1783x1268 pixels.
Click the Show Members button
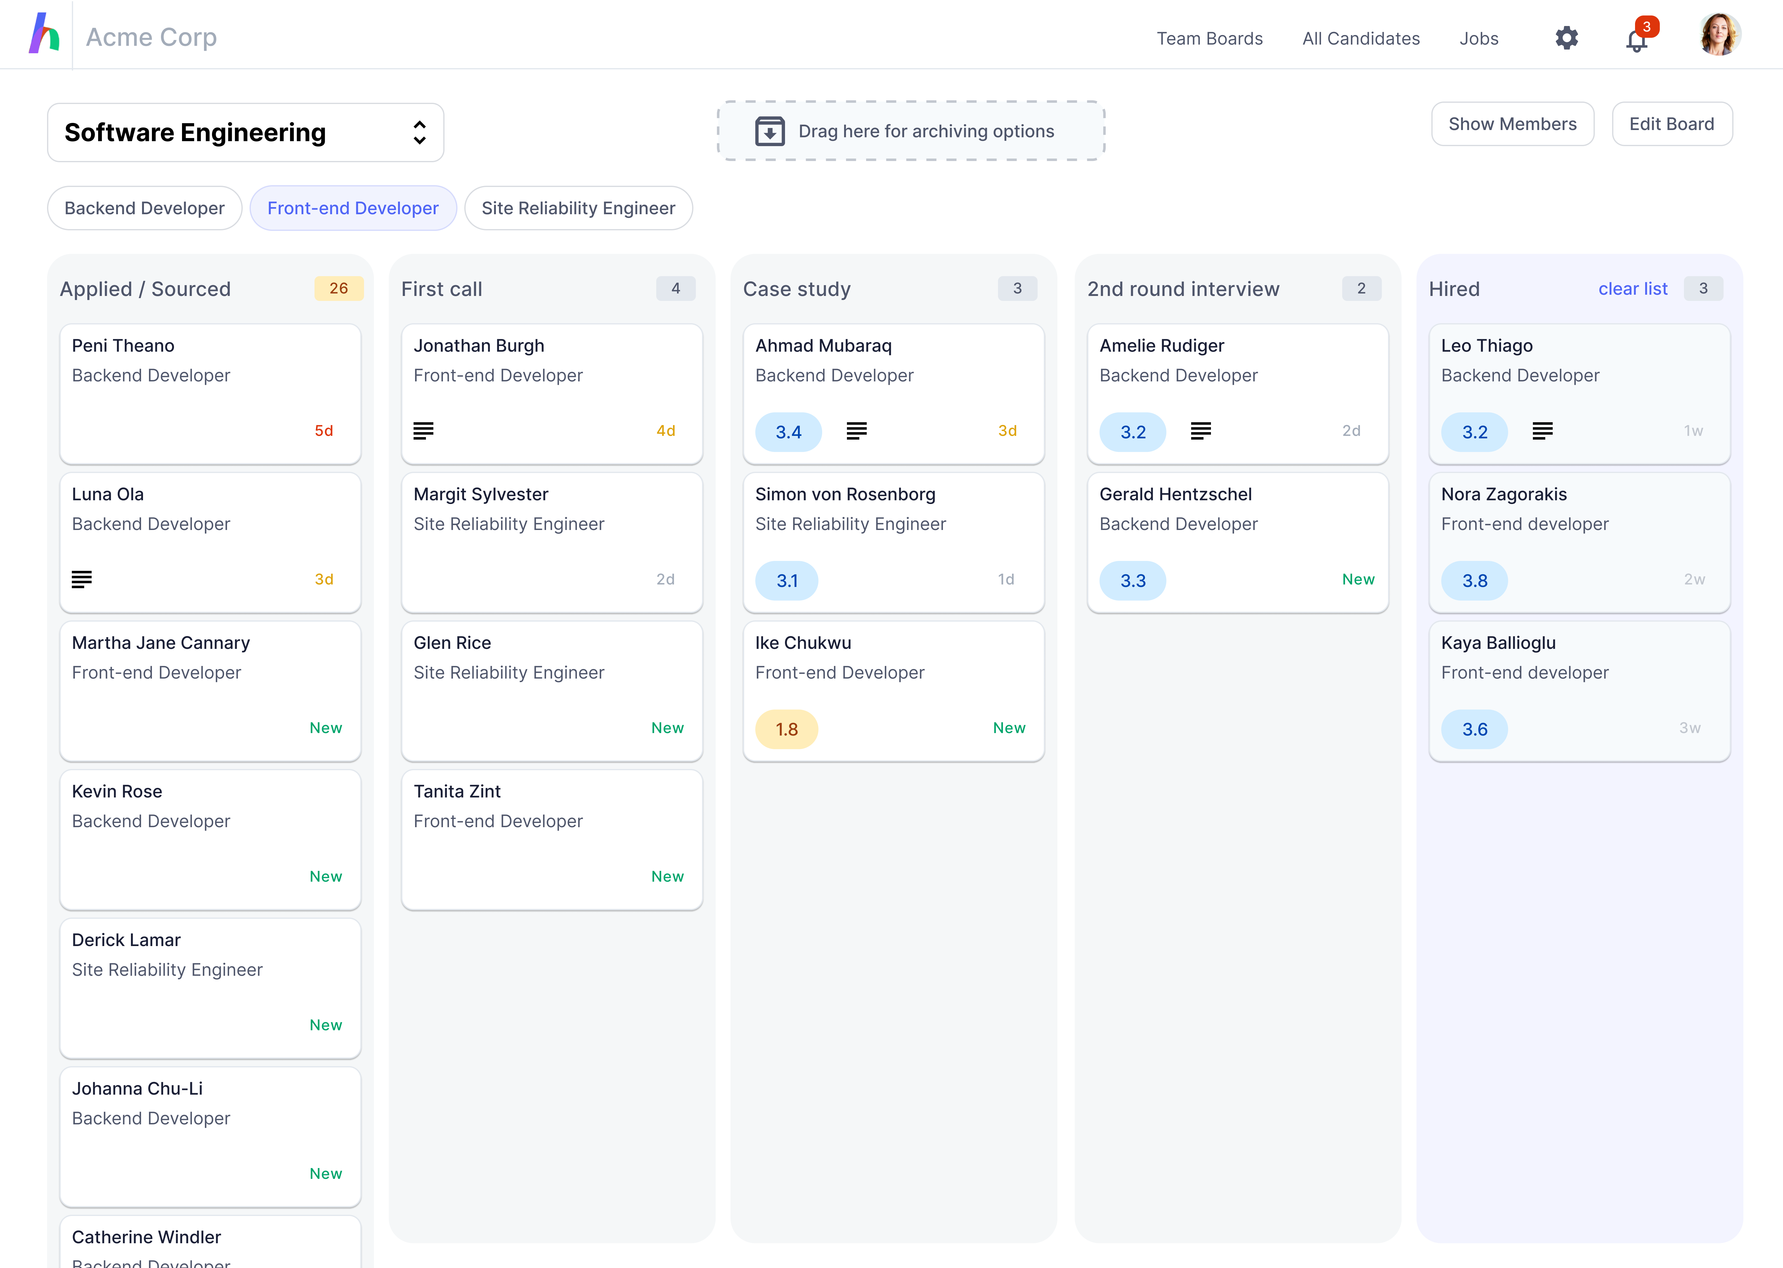(1512, 124)
